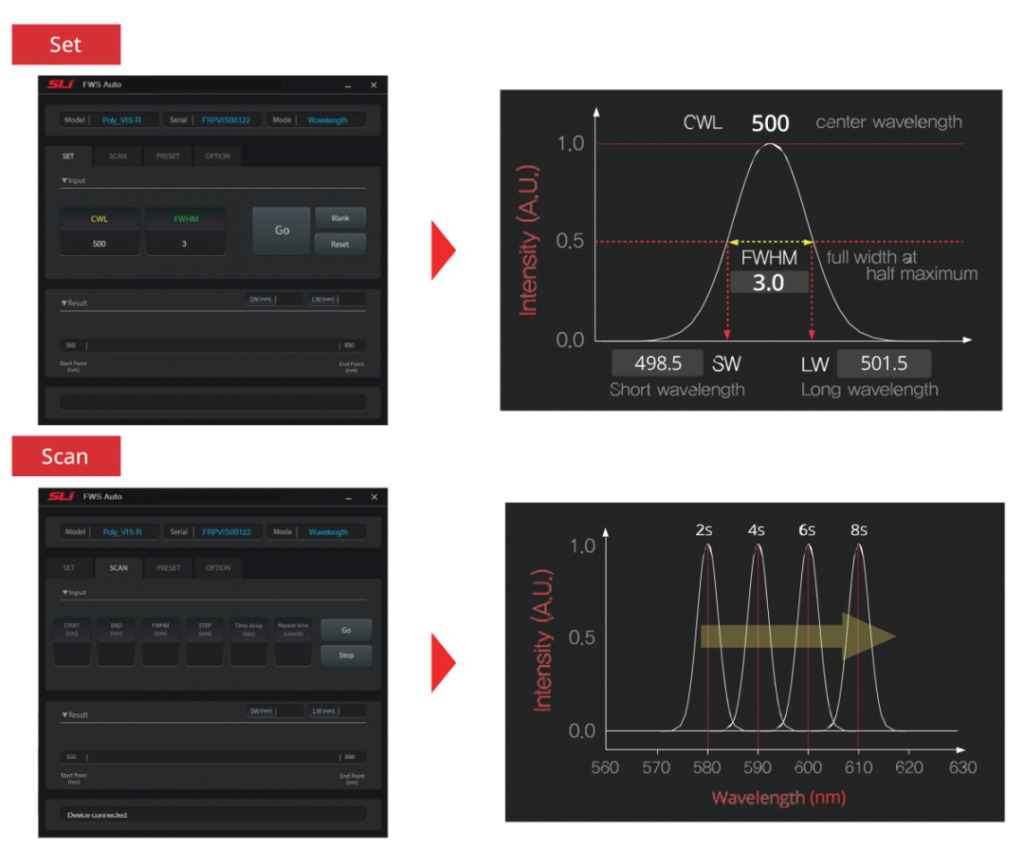Click the wavelength range bar above Device connected
1024x868 pixels.
point(212,757)
